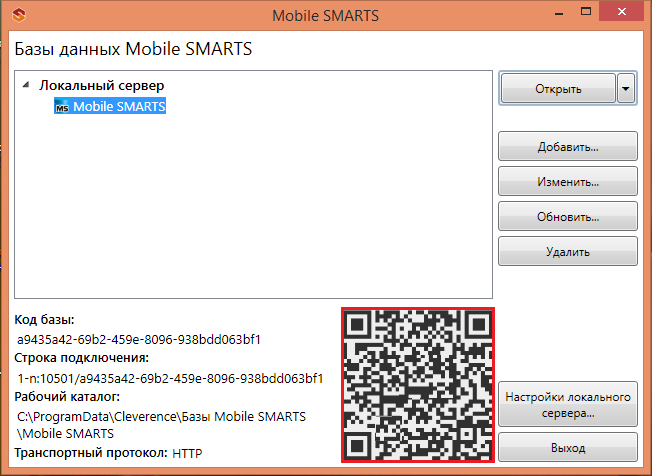Click the working folder path C:\ProgramData\Cleverence
Viewport: 652px width, 476px height.
(161, 425)
